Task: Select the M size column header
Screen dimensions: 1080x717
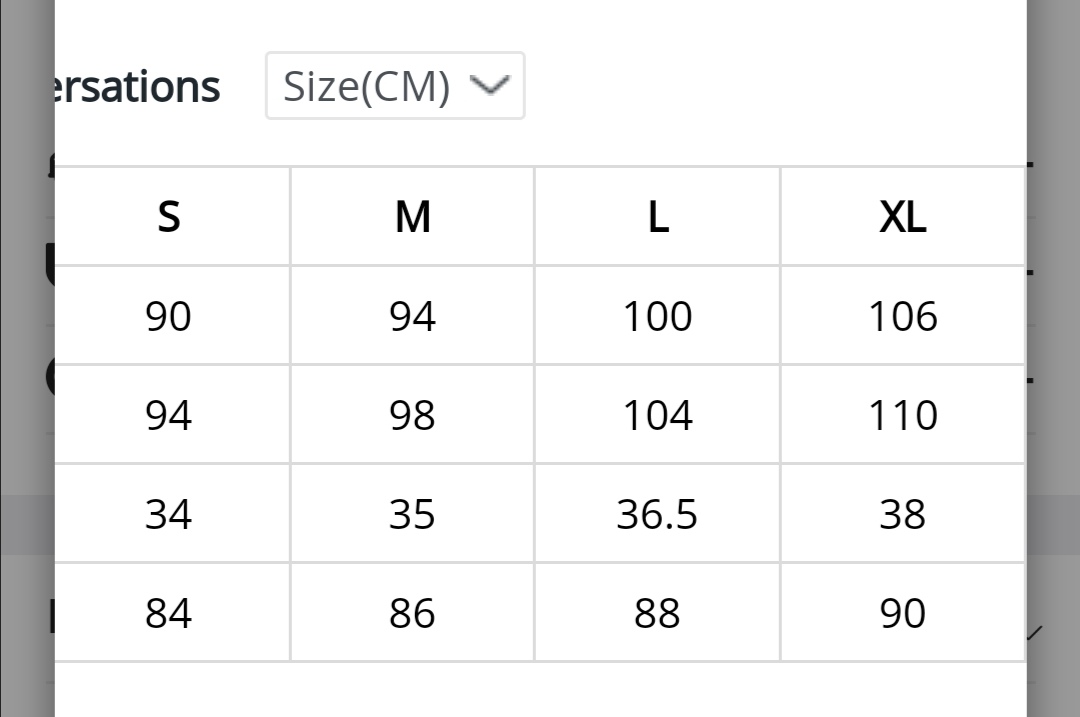Action: [412, 217]
